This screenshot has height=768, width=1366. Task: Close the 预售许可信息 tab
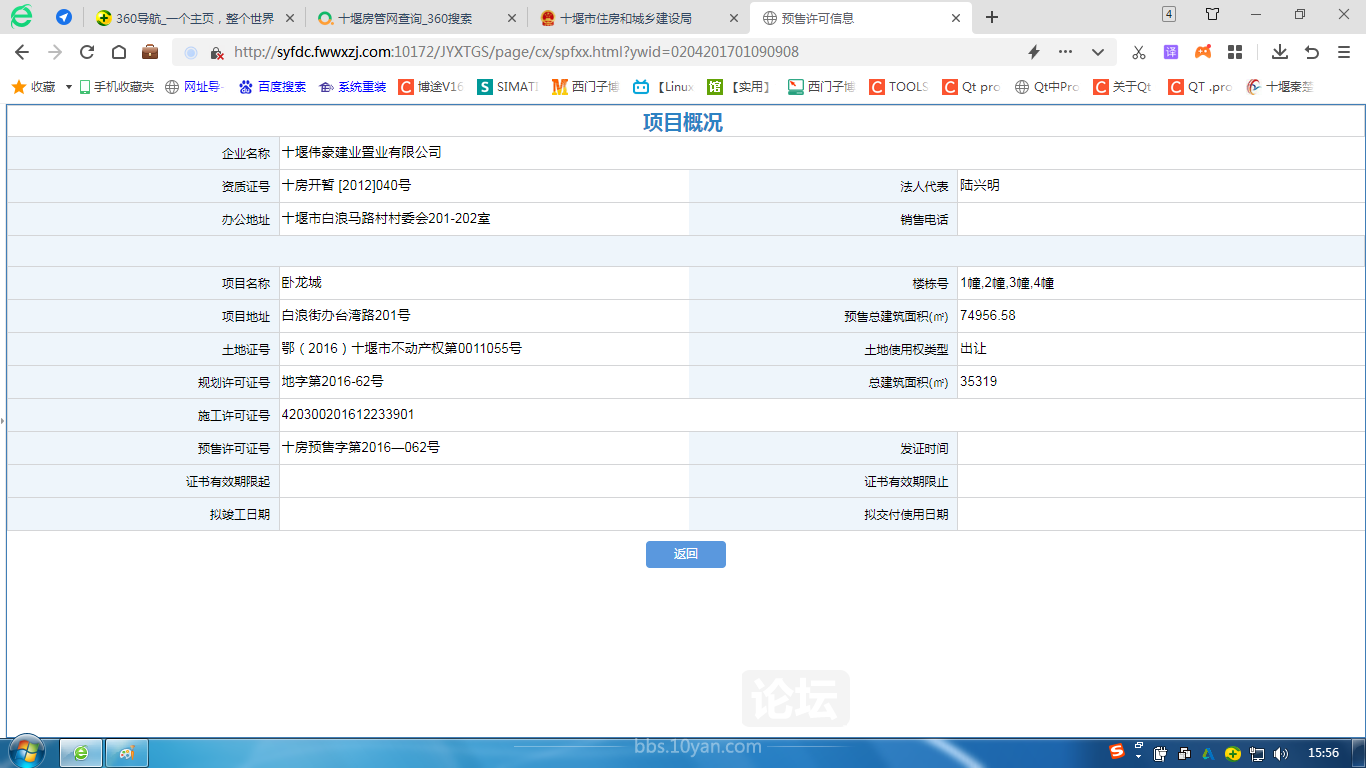(955, 18)
